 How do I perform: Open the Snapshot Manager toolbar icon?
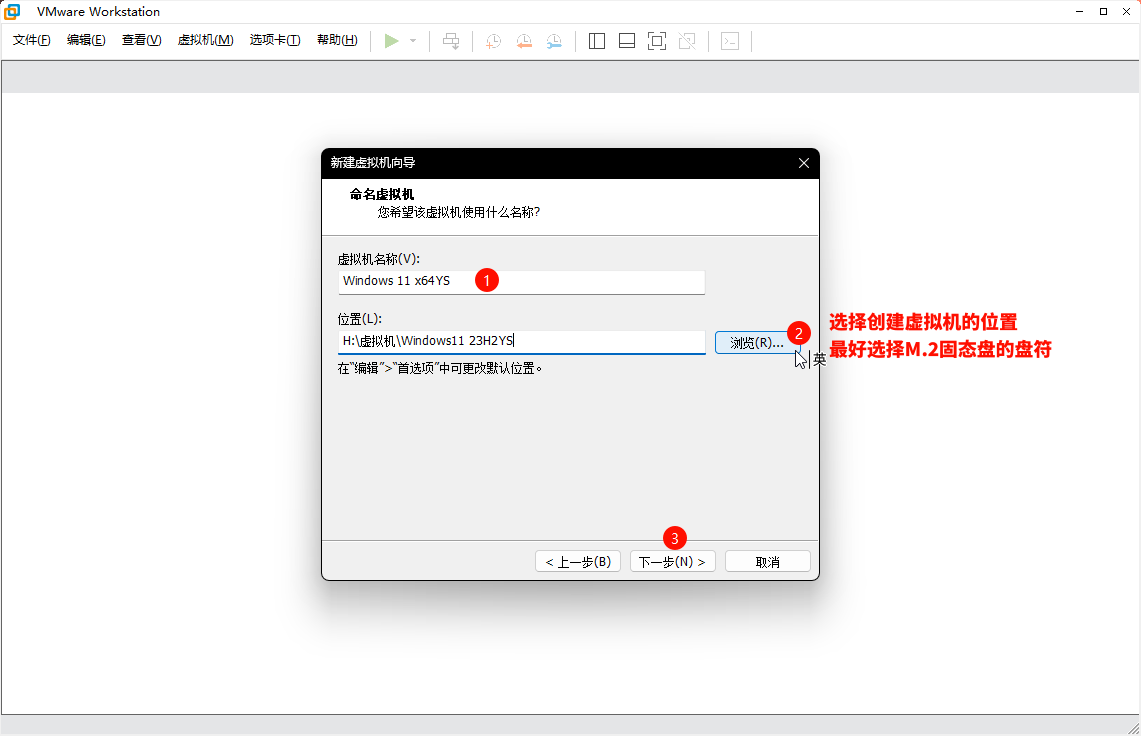554,41
